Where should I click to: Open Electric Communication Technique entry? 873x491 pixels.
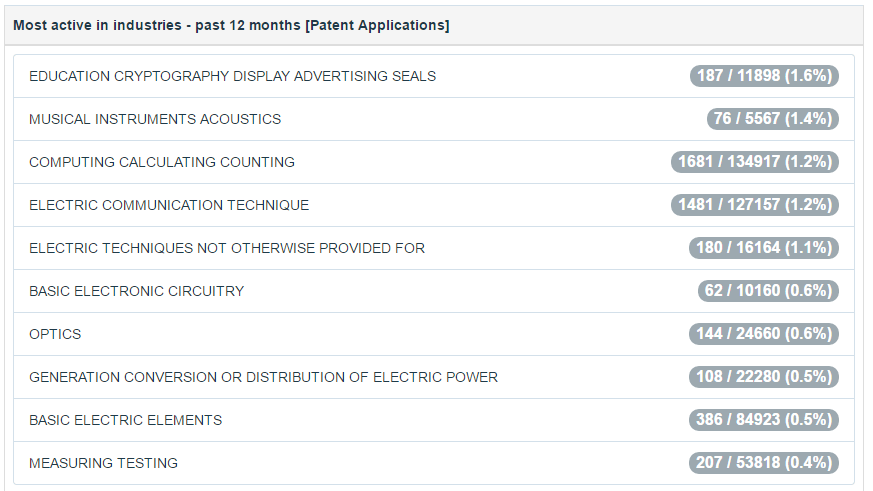click(169, 205)
